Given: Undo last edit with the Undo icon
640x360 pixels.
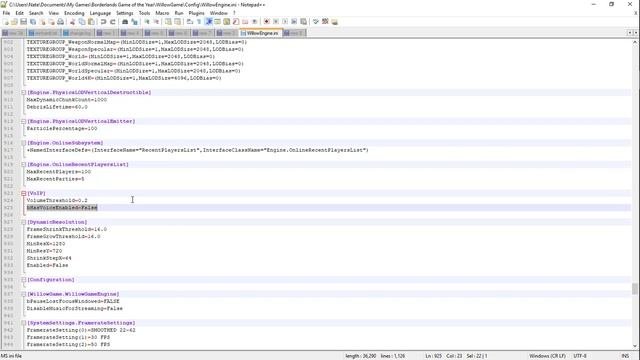Looking at the screenshot, I should point(103,22).
